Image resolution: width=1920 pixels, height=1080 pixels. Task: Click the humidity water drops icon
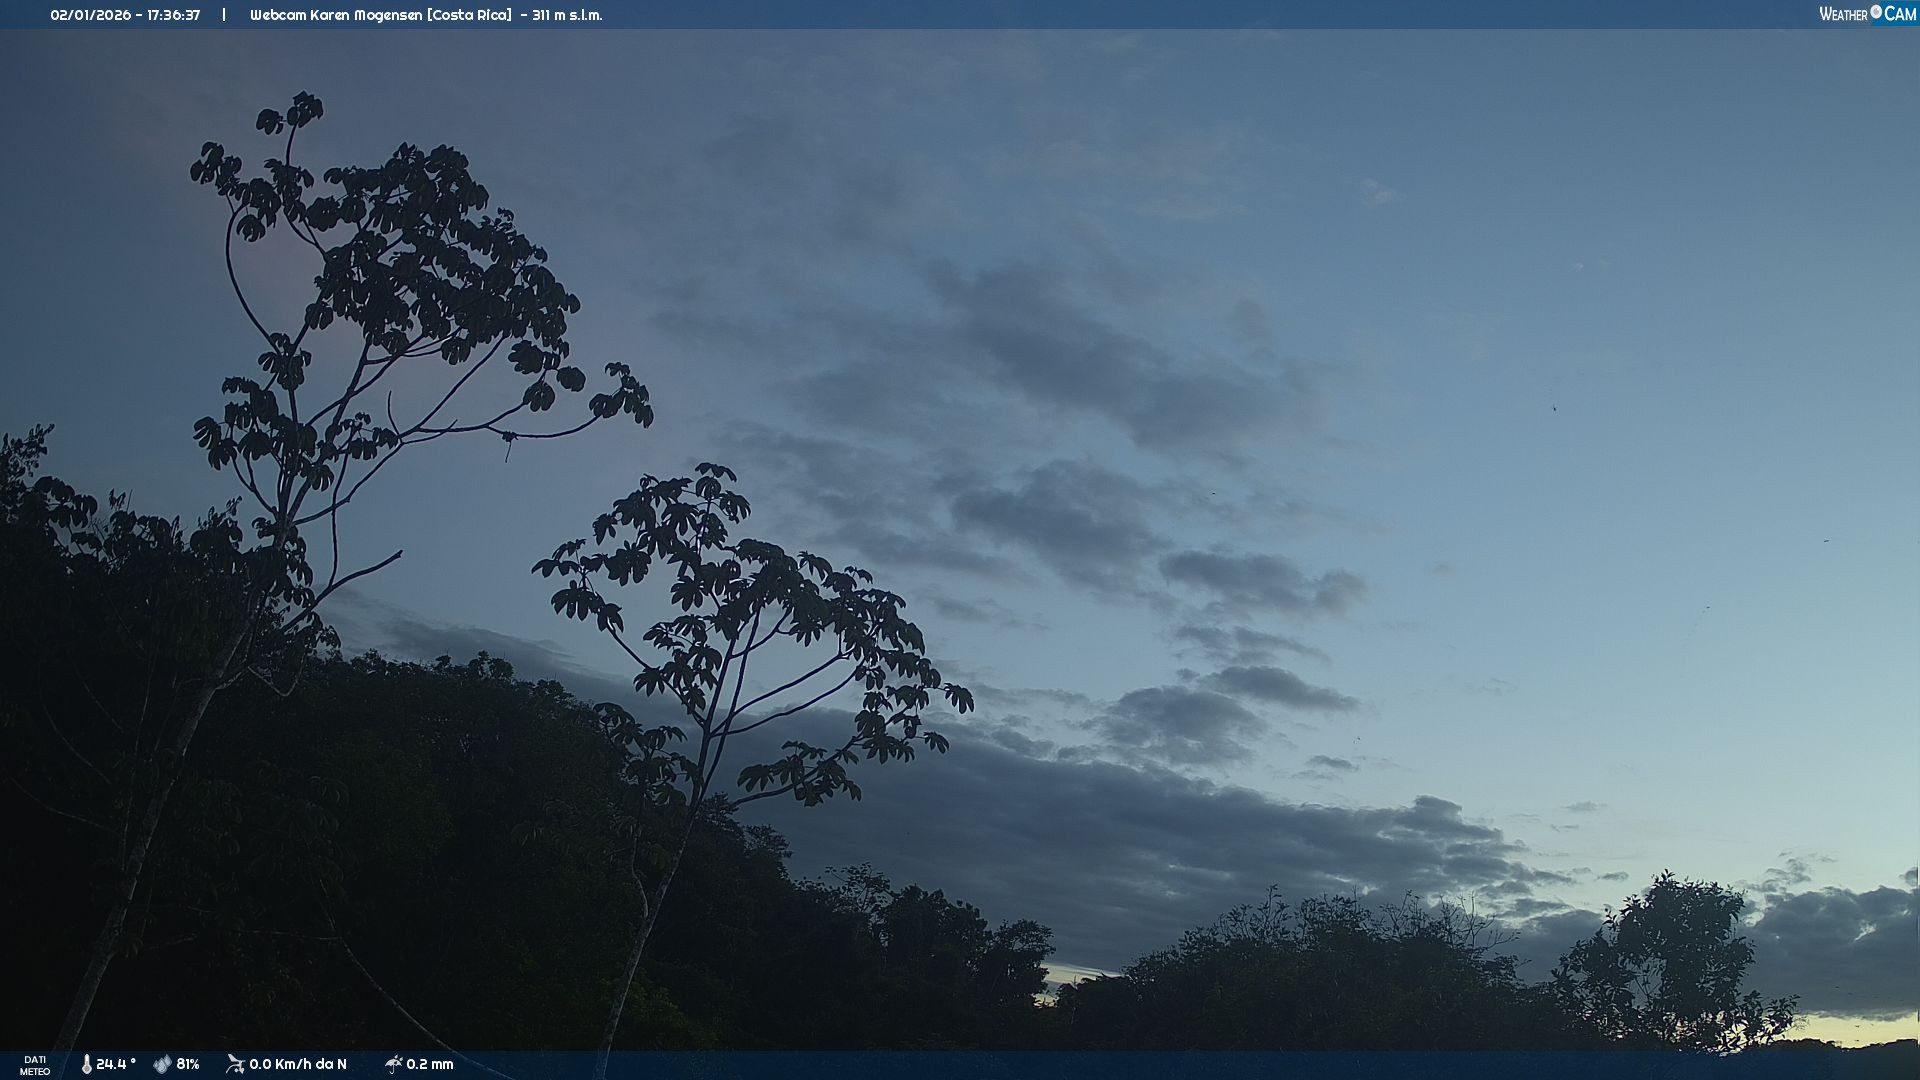[x=162, y=1064]
